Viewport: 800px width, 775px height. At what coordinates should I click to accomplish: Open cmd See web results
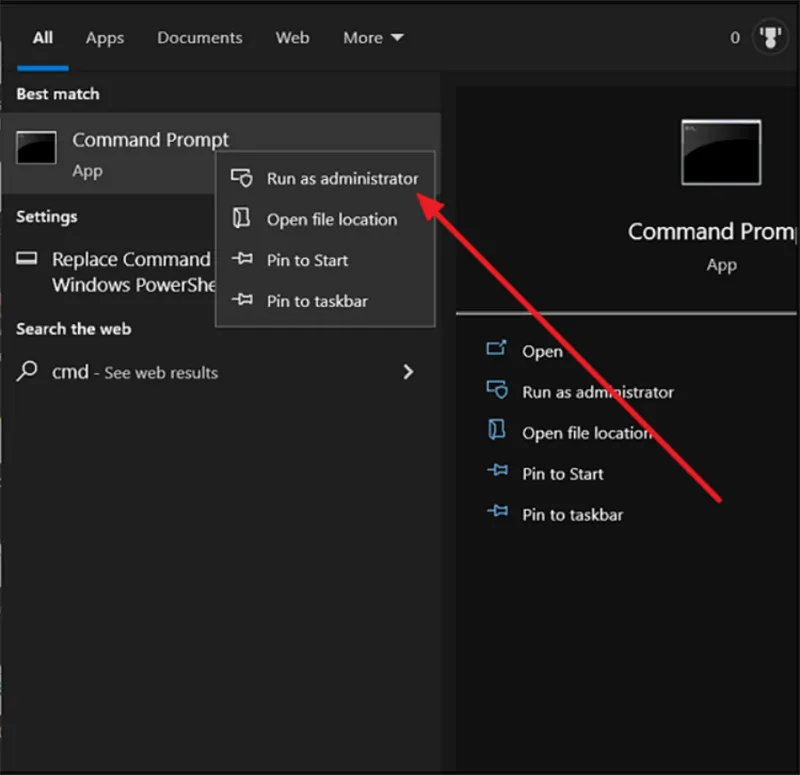(x=220, y=372)
